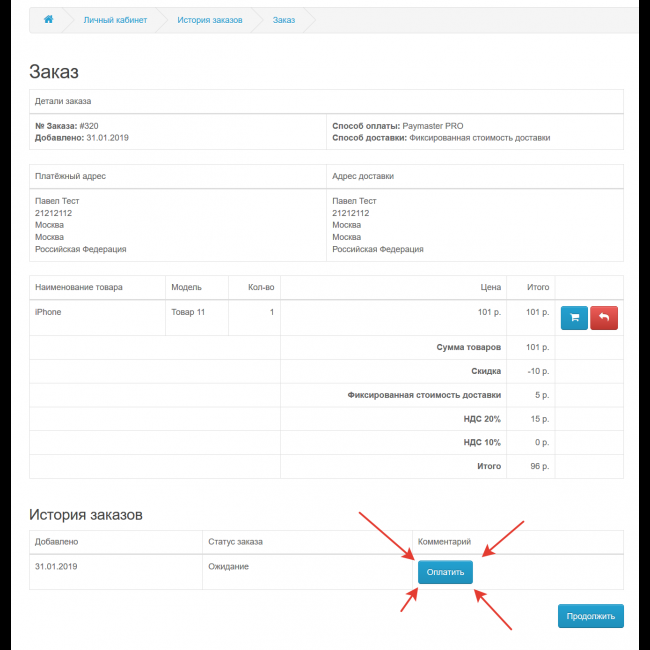Click the Платёжный адрес section header
650x650 pixels.
[x=71, y=176]
